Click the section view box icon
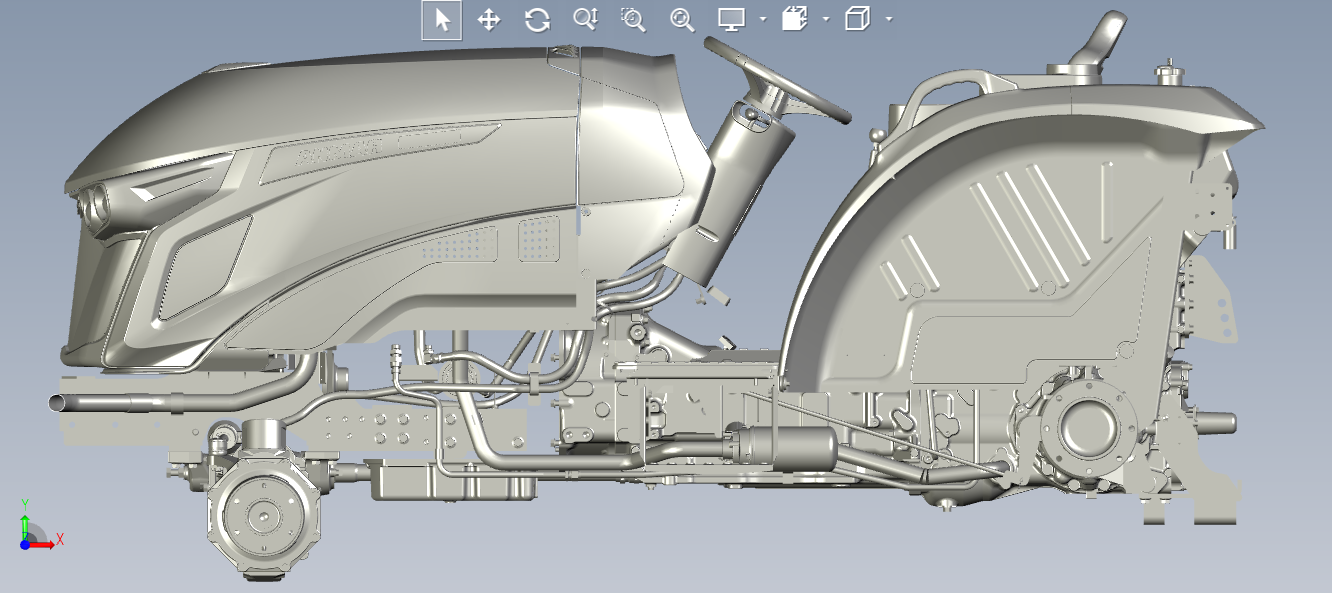The image size is (1332, 593). 794,20
